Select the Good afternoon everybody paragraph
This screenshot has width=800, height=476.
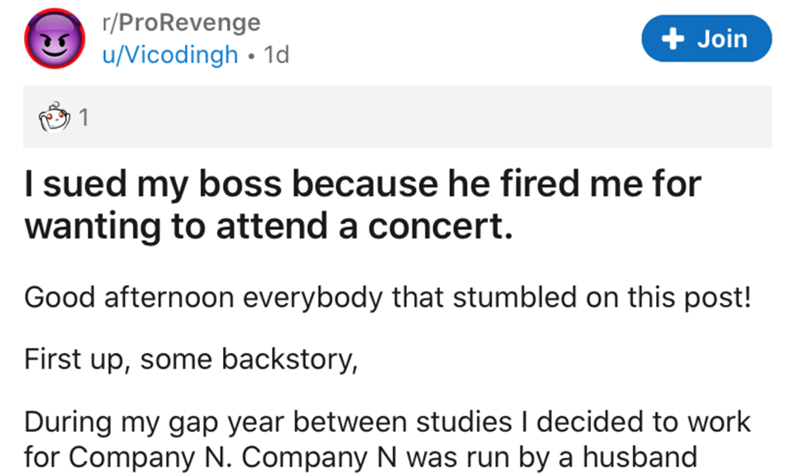388,297
